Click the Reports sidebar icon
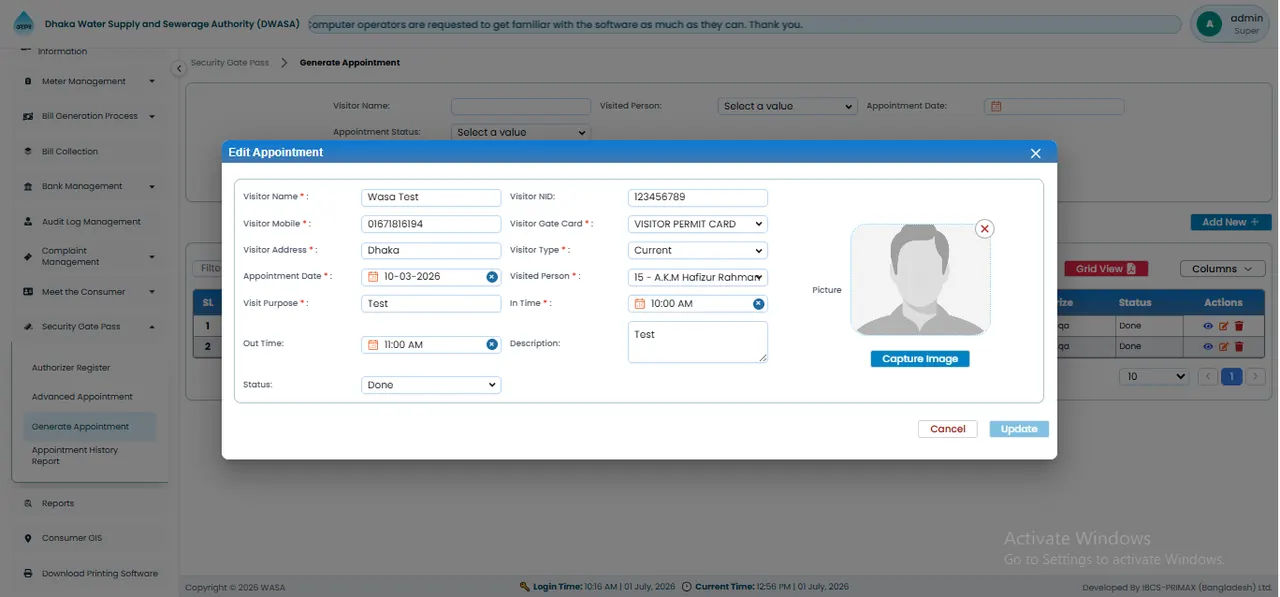 coord(28,504)
